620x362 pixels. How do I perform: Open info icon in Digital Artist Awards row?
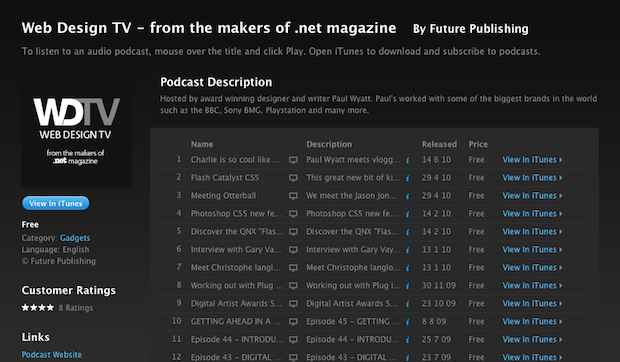click(x=407, y=304)
